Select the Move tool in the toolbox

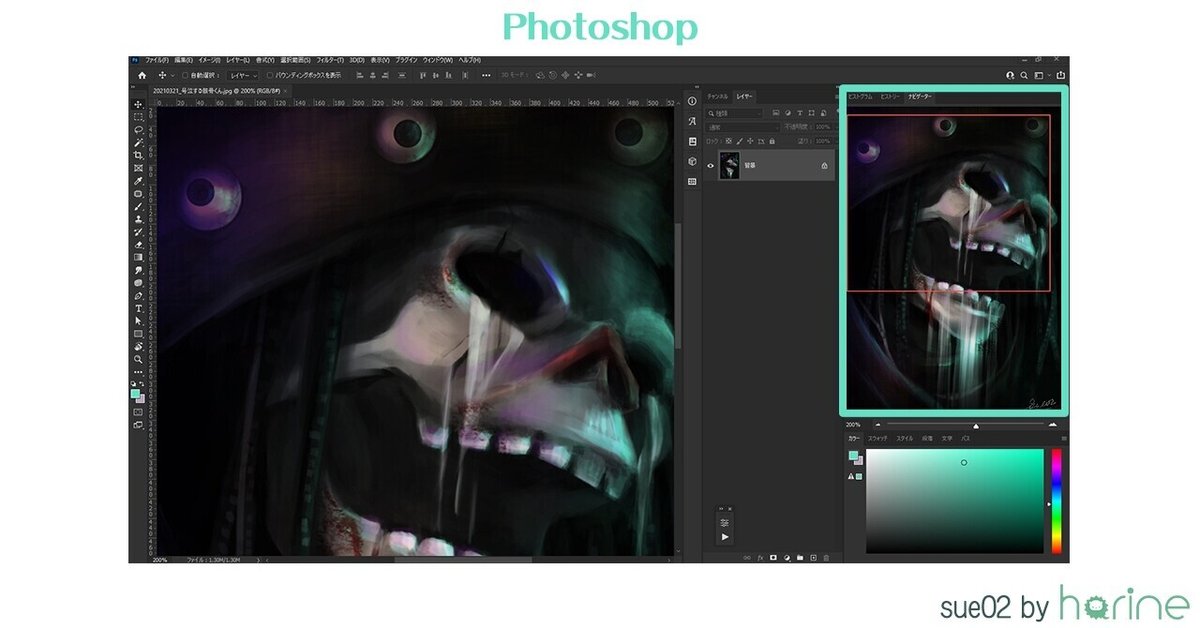tap(138, 104)
